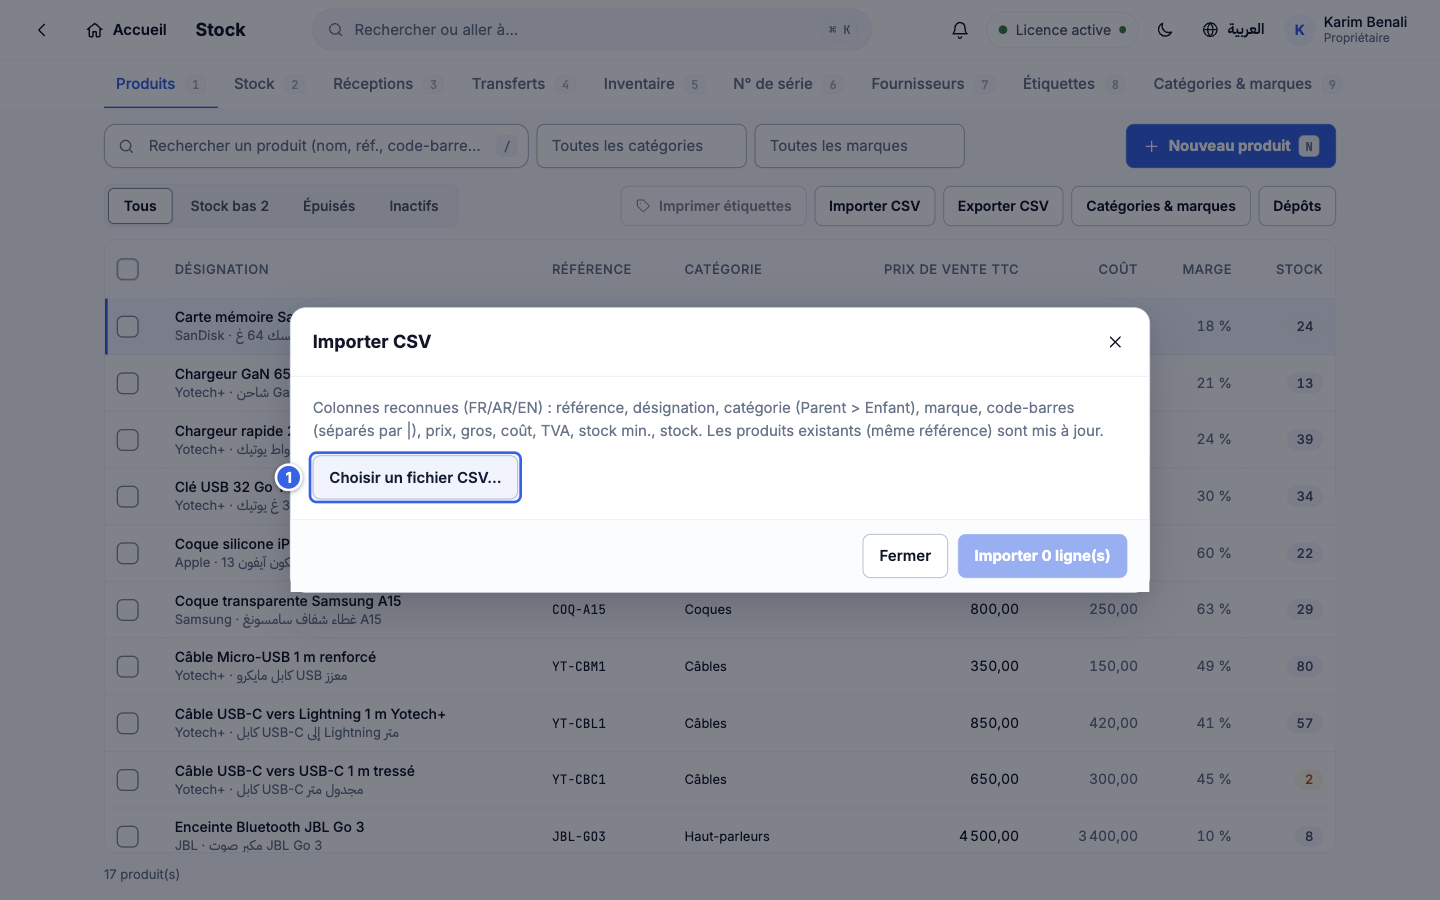Open the Inventaire tab
Screen dimensions: 1440x900
tap(654, 84)
